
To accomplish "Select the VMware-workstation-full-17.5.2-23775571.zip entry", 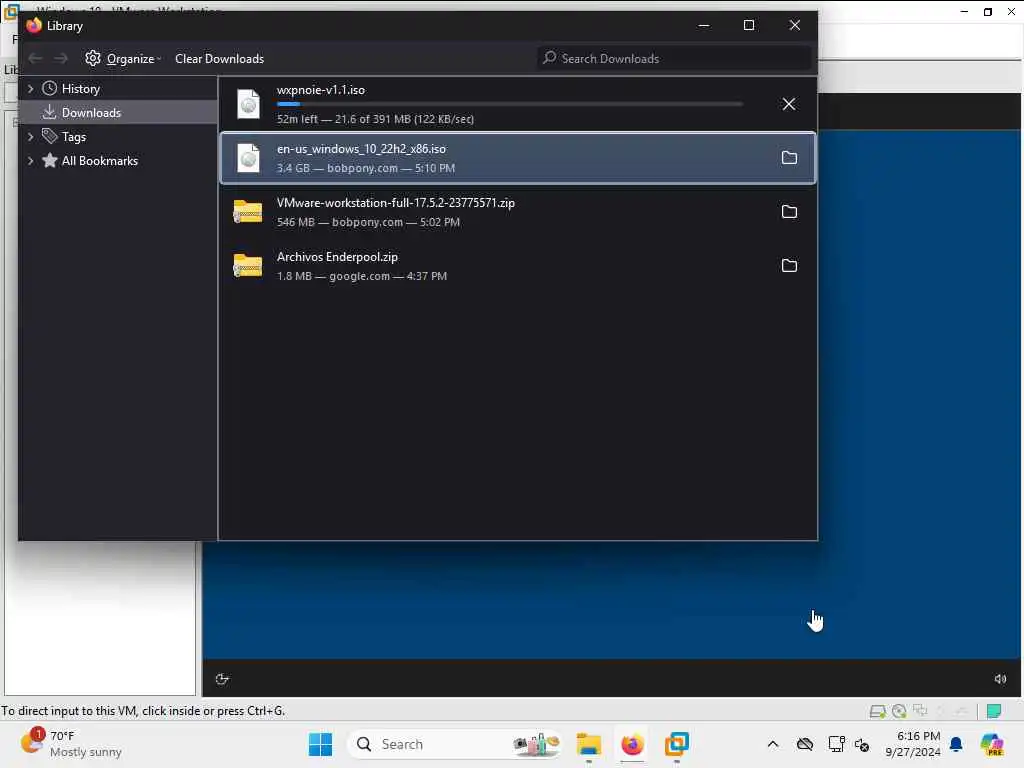I will [517, 212].
